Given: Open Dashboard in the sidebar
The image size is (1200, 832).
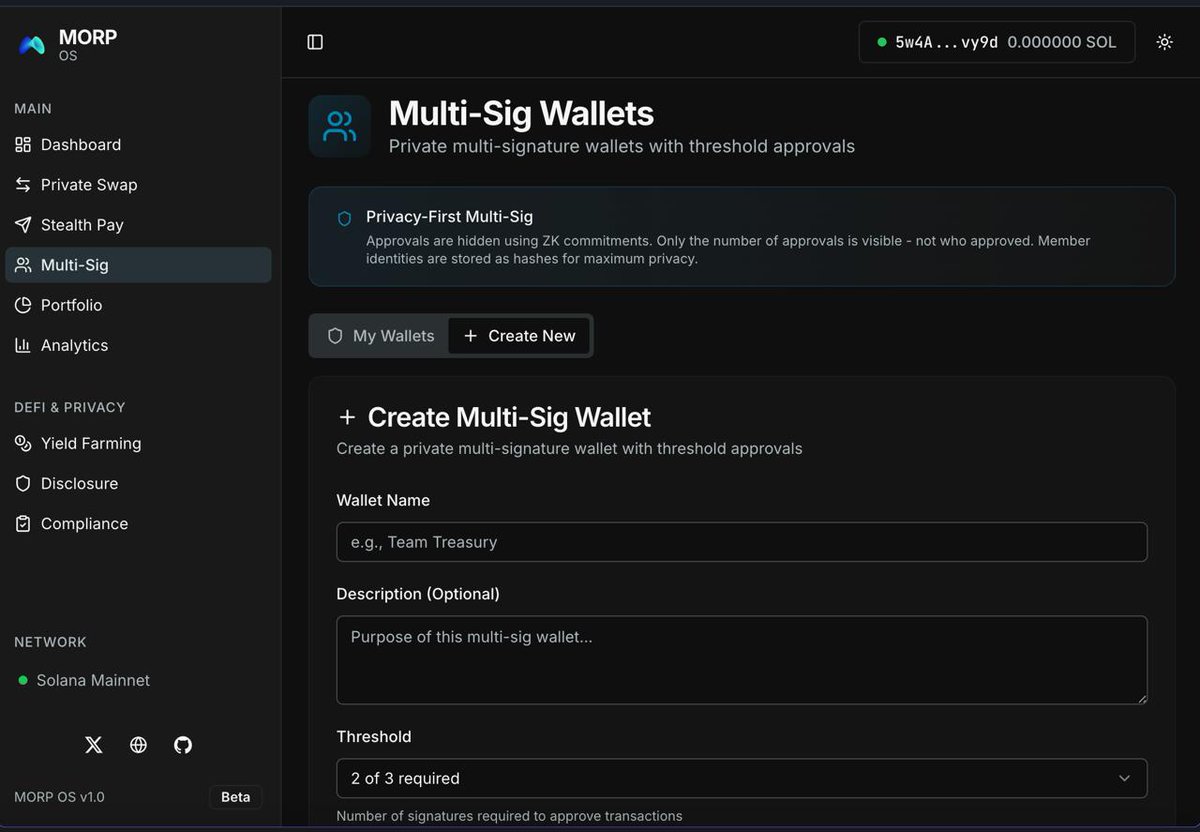Looking at the screenshot, I should (138, 145).
